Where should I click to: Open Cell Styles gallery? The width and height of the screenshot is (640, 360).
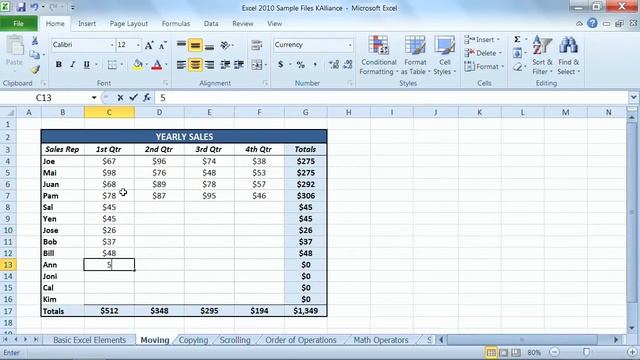coord(444,56)
